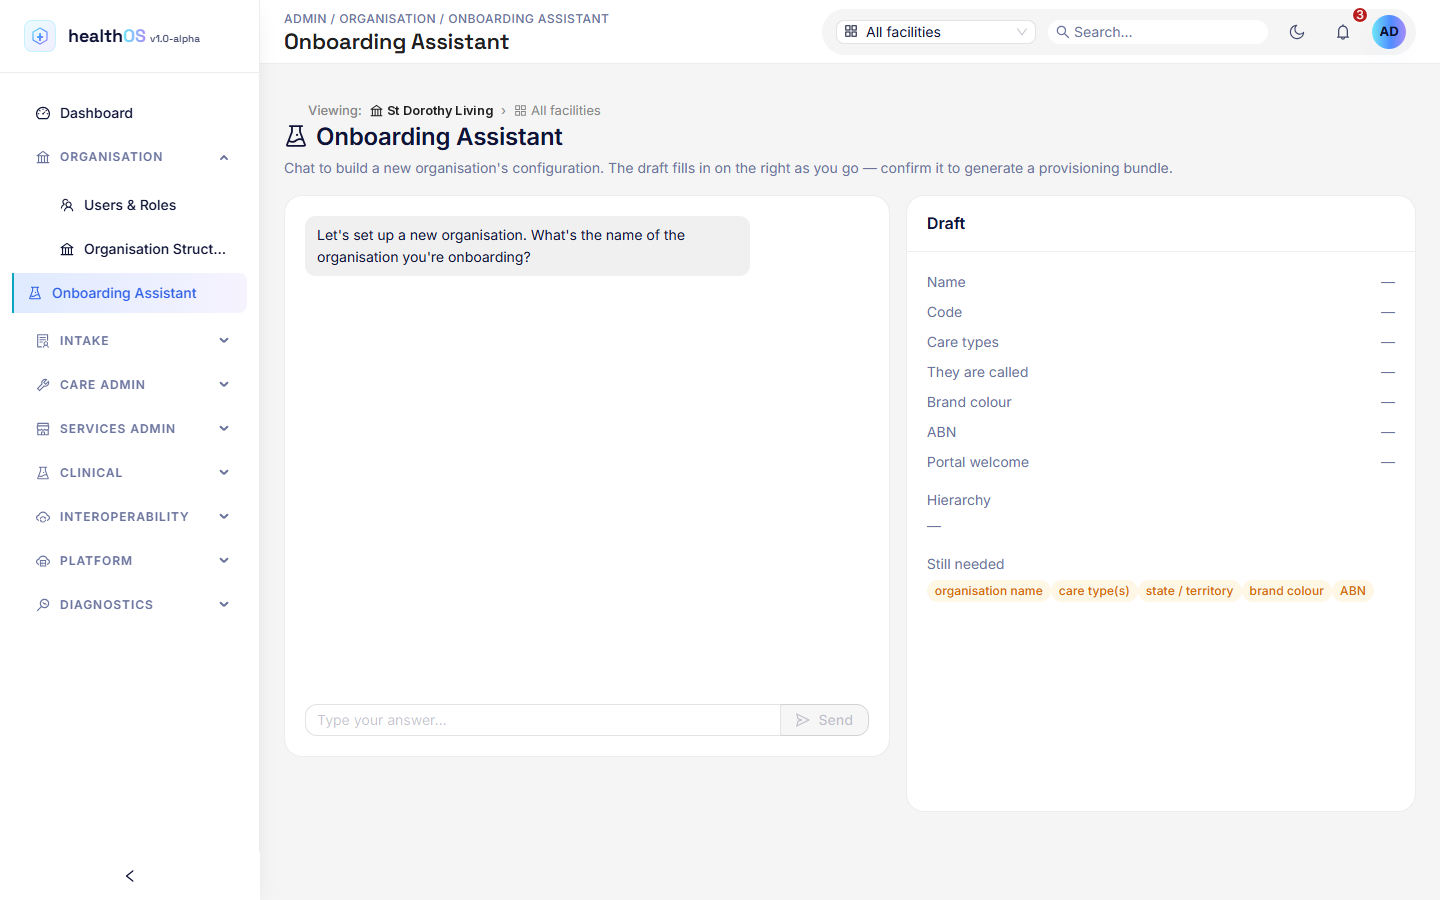
Task: Click the brand colour tag
Action: click(1286, 591)
